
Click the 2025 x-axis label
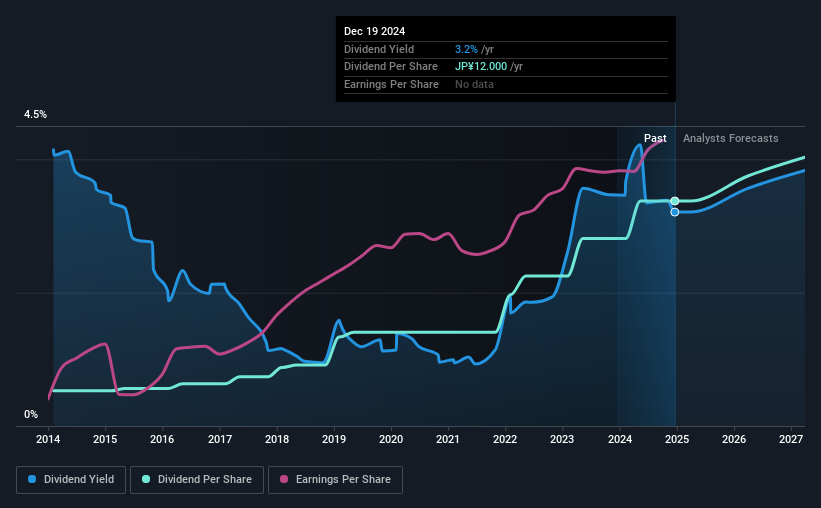point(676,439)
